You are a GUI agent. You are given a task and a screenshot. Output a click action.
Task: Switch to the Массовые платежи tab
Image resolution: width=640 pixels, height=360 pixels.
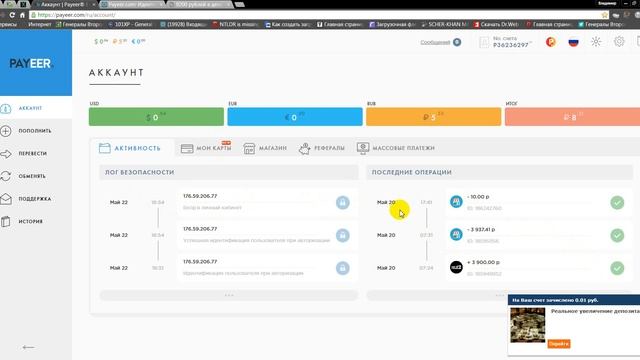coord(396,148)
